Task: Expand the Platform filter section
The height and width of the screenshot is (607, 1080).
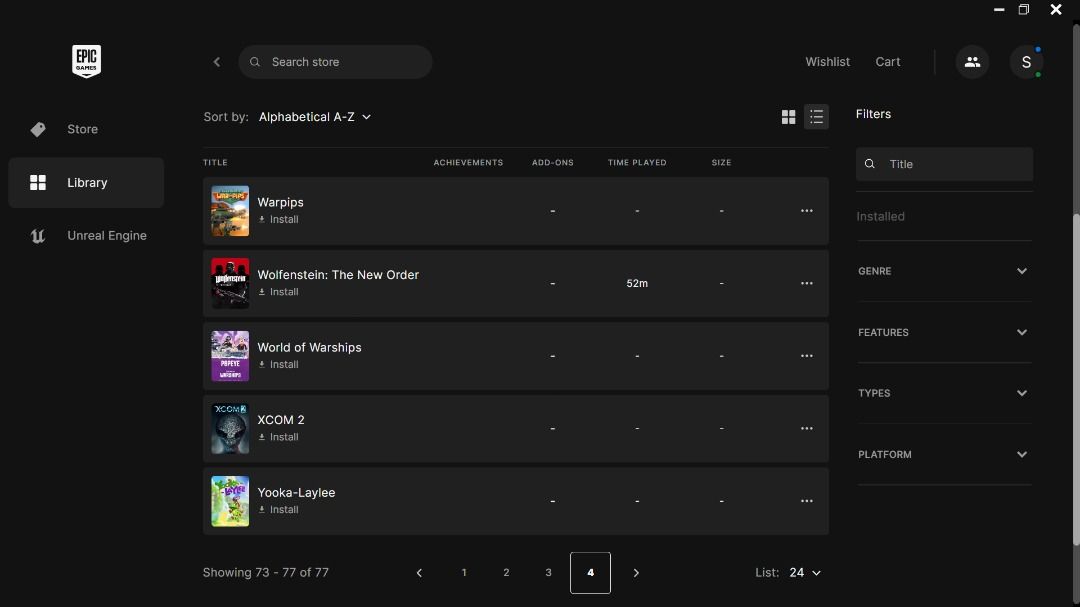Action: 943,455
